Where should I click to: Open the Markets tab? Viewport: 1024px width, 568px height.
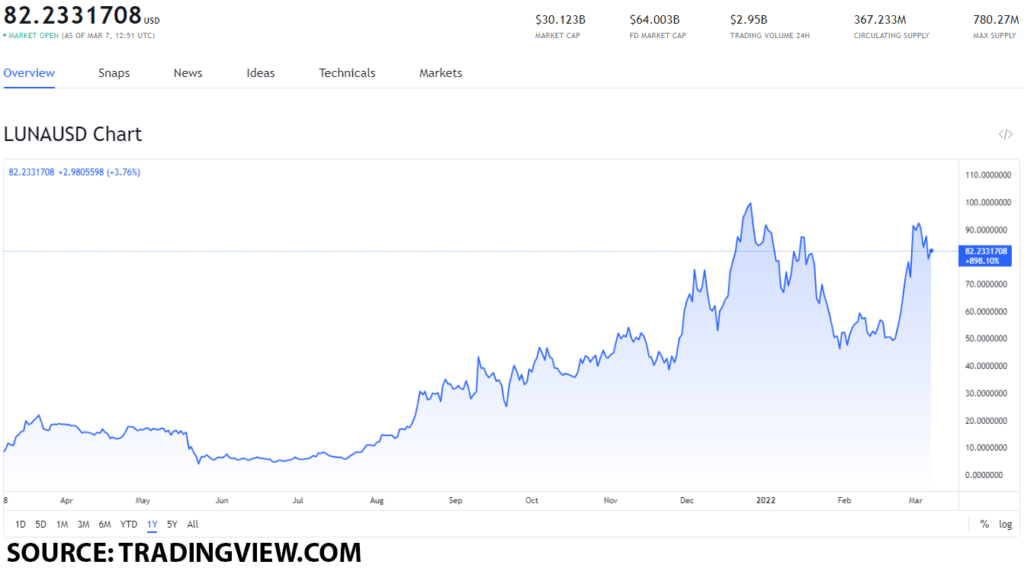[441, 73]
